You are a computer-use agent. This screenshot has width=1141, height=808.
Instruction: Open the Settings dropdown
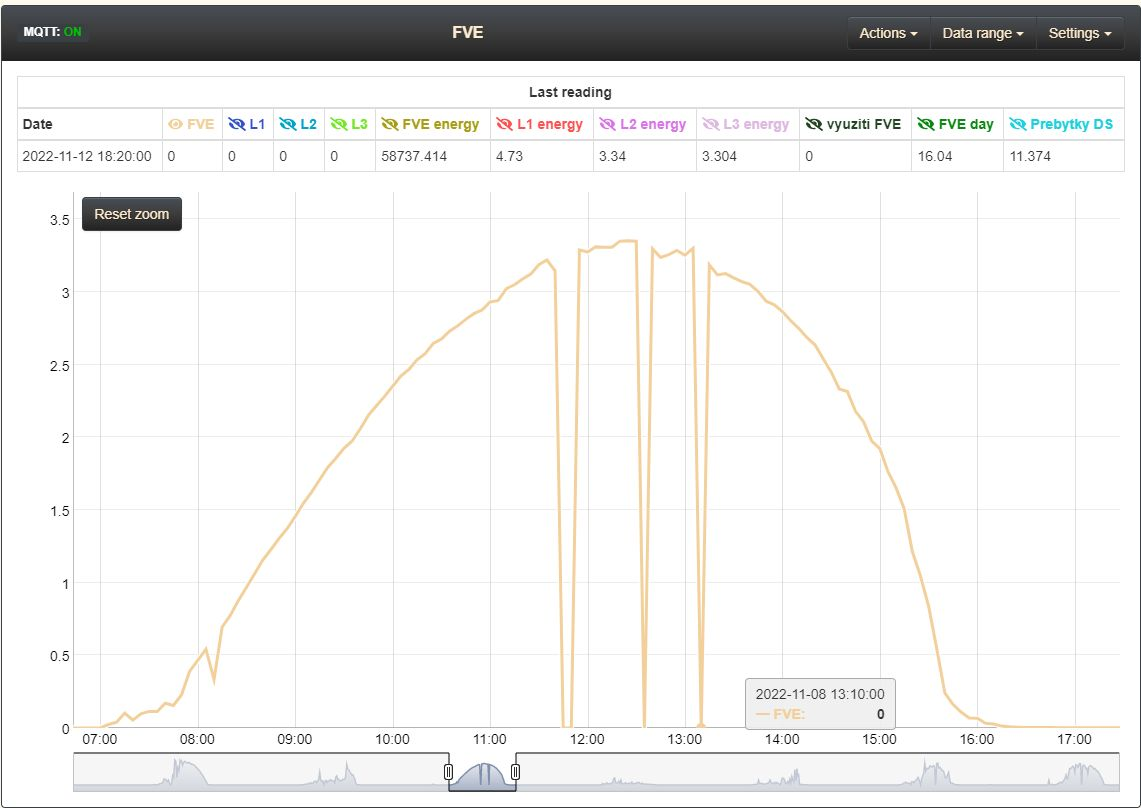pos(1079,33)
